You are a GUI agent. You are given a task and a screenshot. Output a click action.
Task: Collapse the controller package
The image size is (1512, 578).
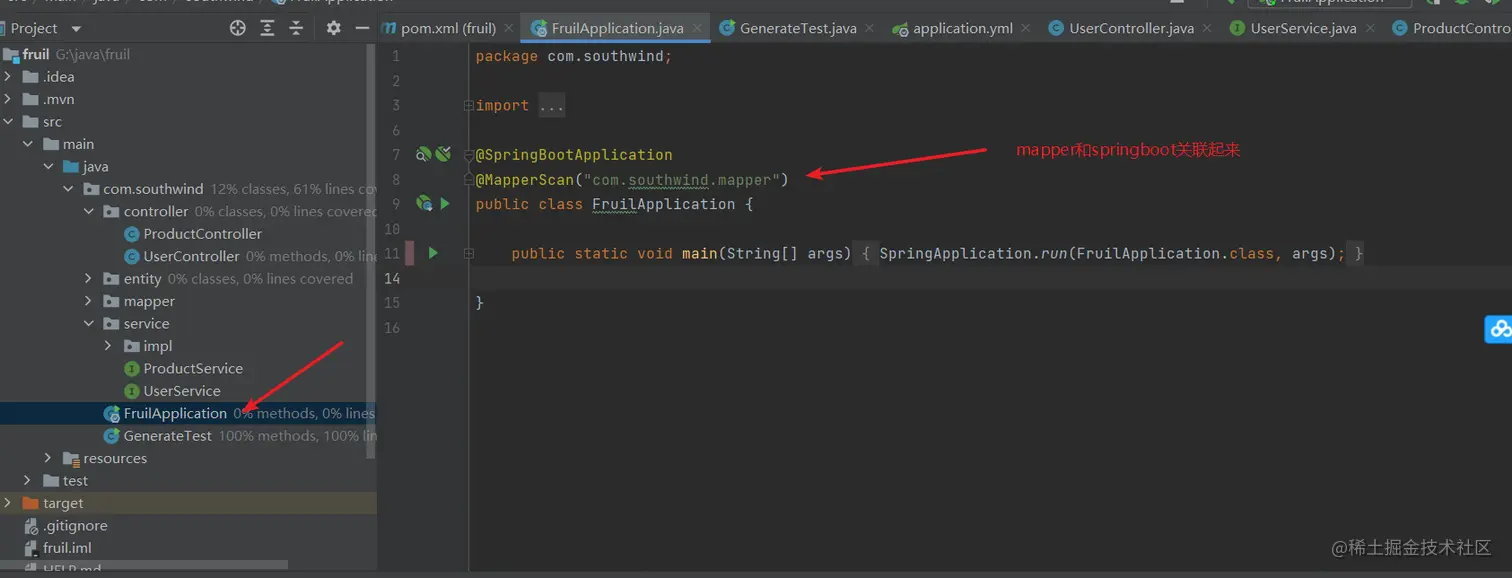coord(88,211)
